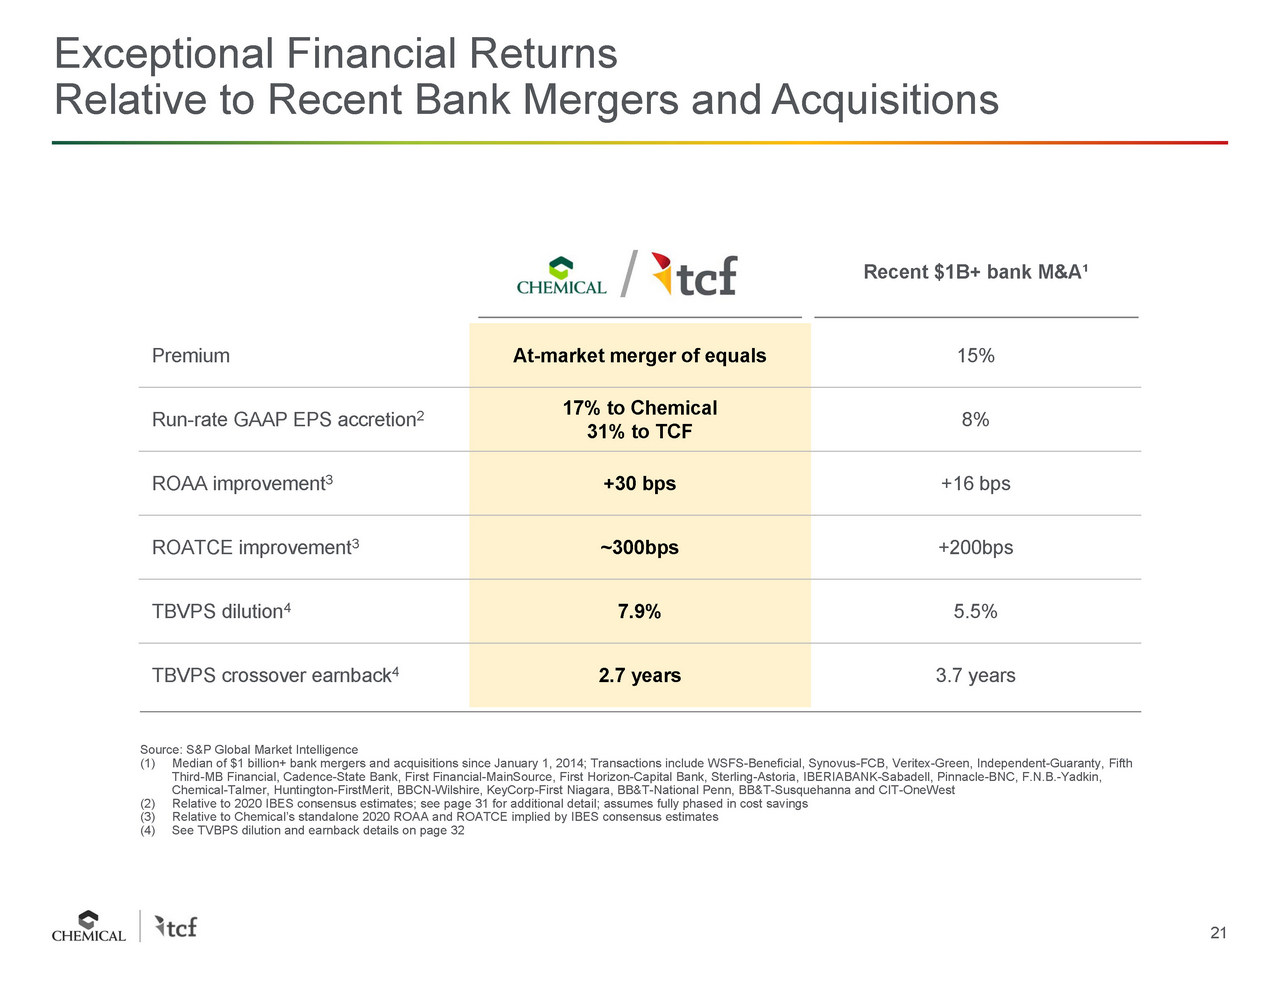Viewport: 1280px width, 989px height.
Task: Click the '+30 bps' highlighted cell
Action: [x=640, y=484]
